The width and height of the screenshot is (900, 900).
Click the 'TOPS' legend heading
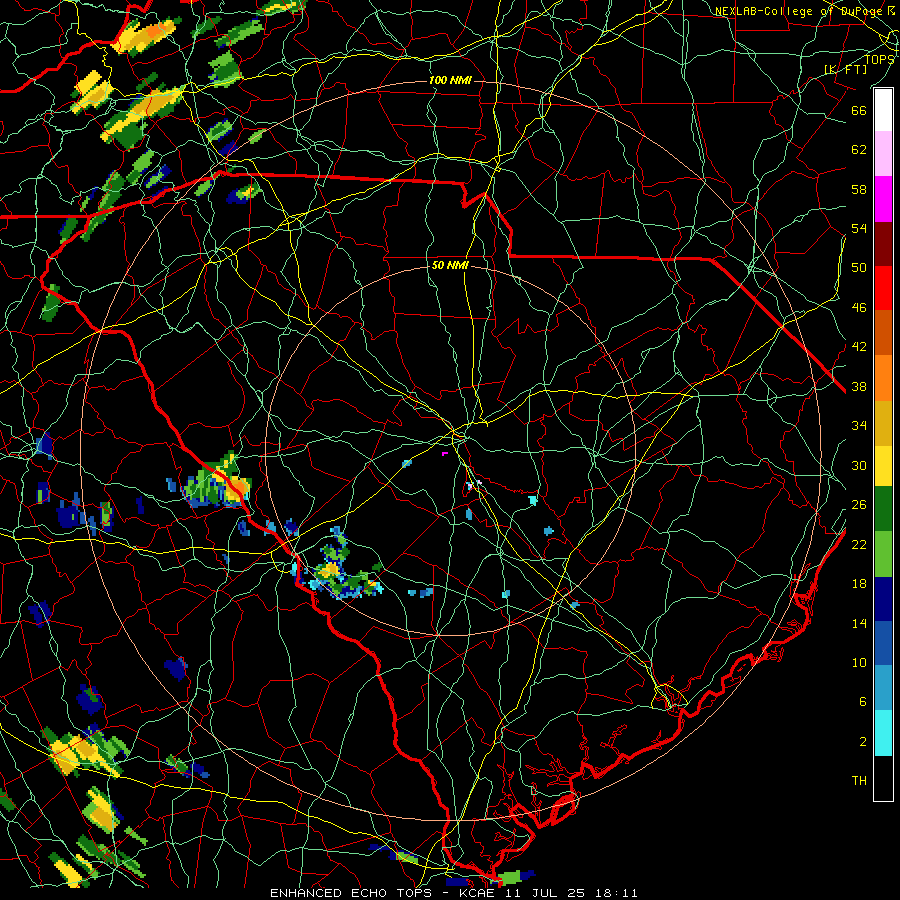pos(879,59)
